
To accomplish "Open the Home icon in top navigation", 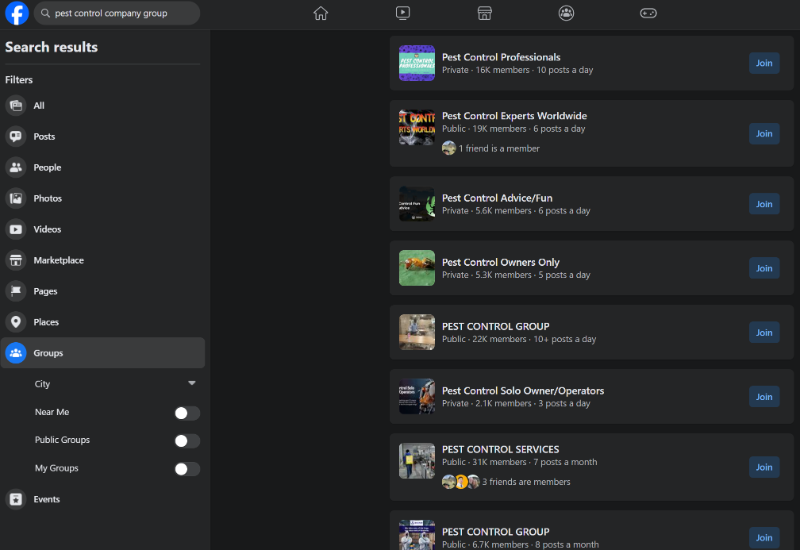I will pyautogui.click(x=320, y=13).
